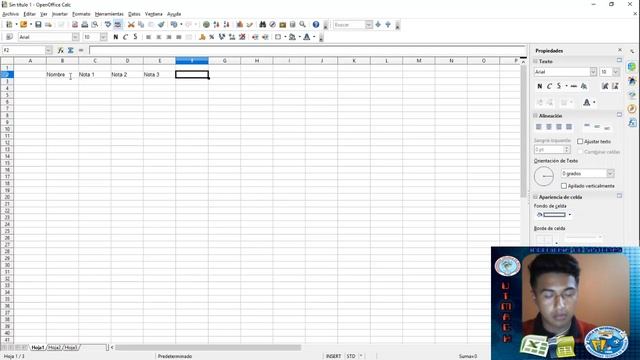Click the formula input line
This screenshot has height=360, width=640.
(307, 50)
